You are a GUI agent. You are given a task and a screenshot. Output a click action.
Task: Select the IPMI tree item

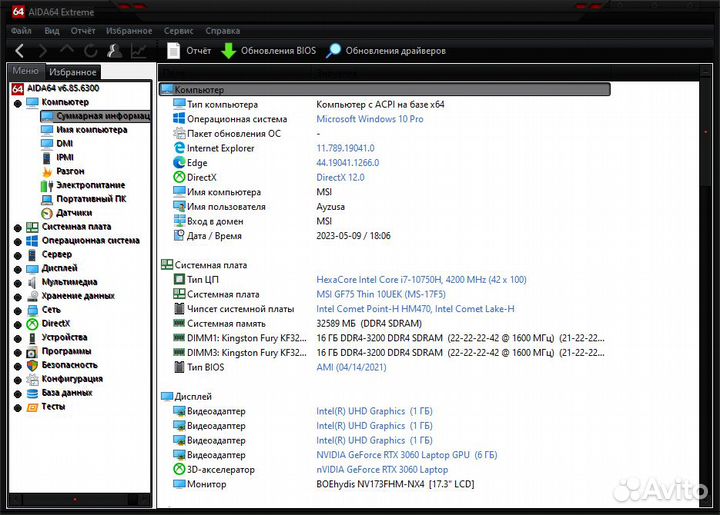(65, 157)
